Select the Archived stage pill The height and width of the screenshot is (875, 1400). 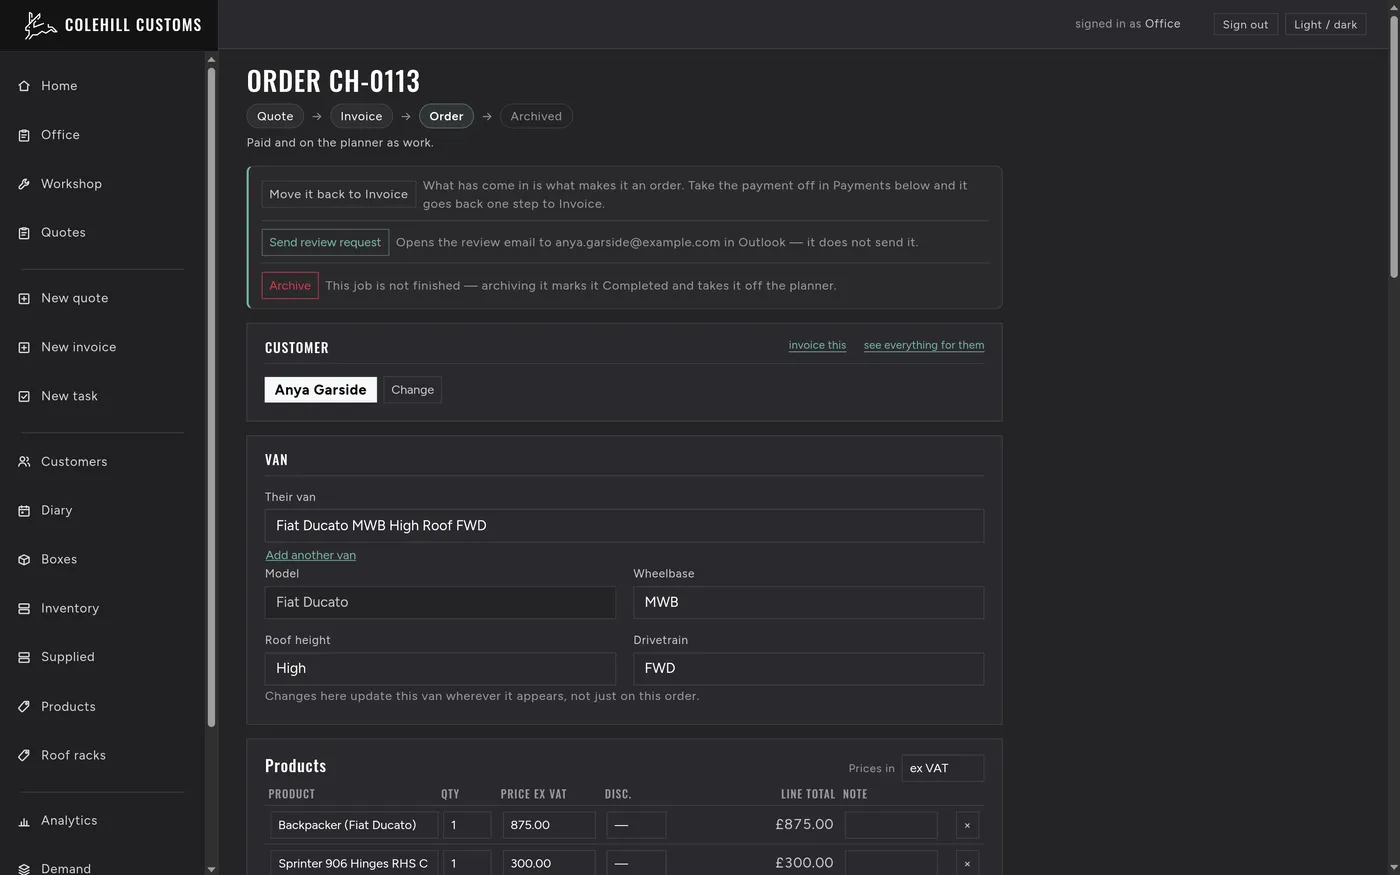(x=536, y=116)
